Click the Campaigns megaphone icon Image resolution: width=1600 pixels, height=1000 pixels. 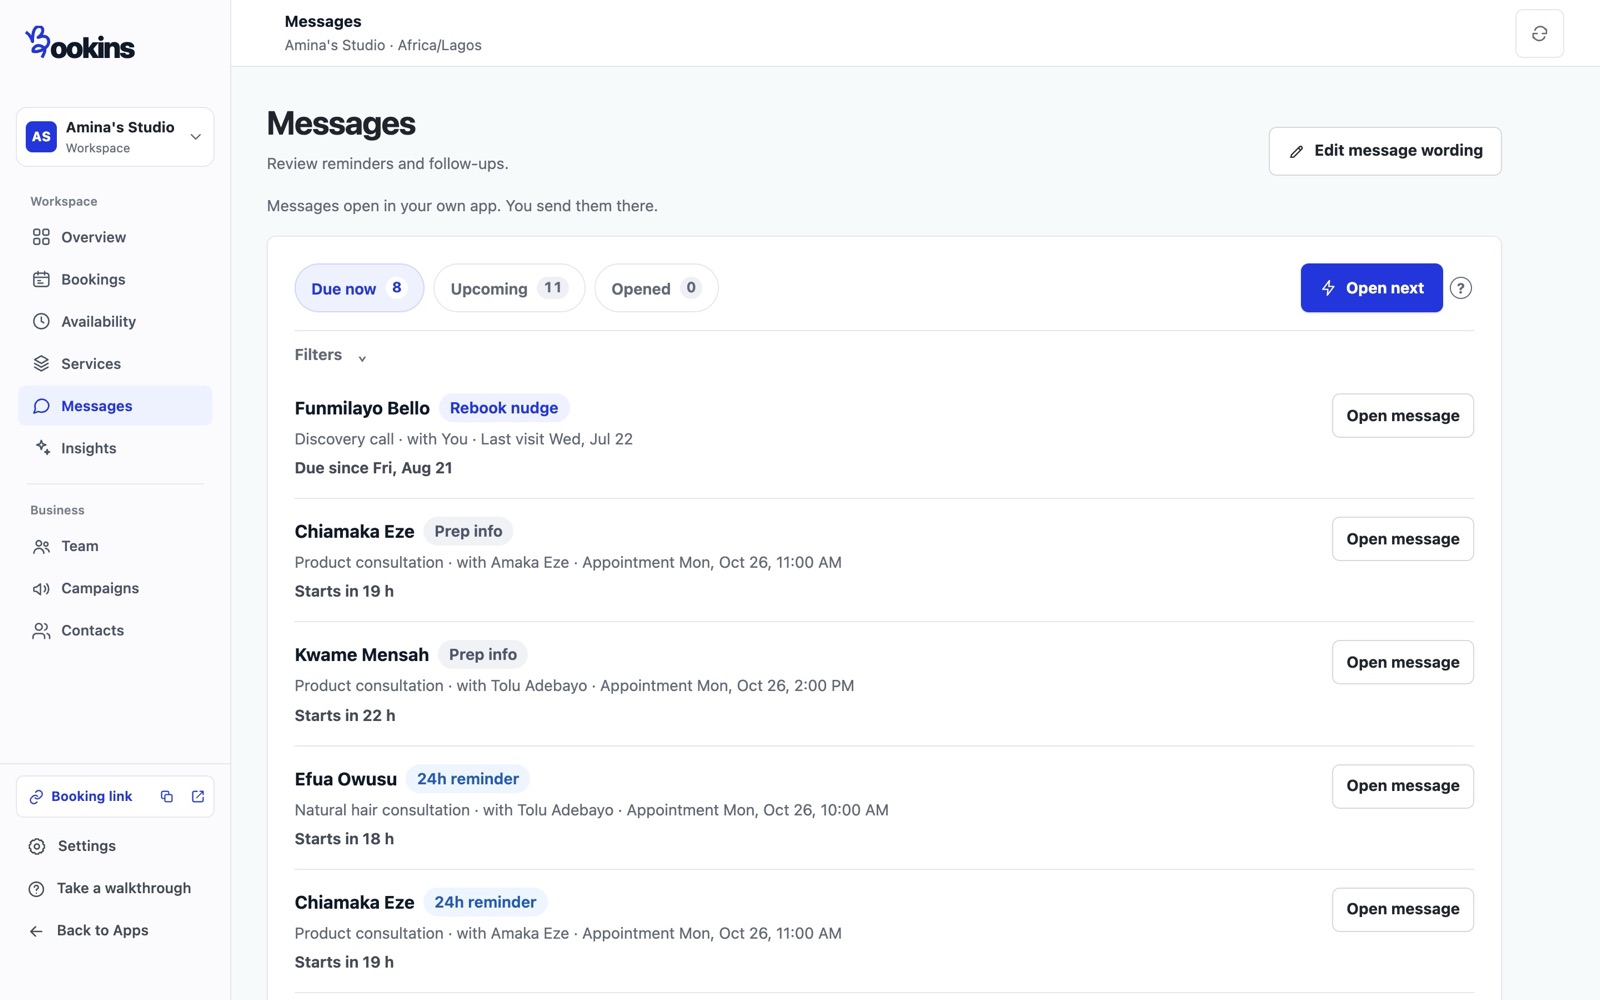coord(41,588)
